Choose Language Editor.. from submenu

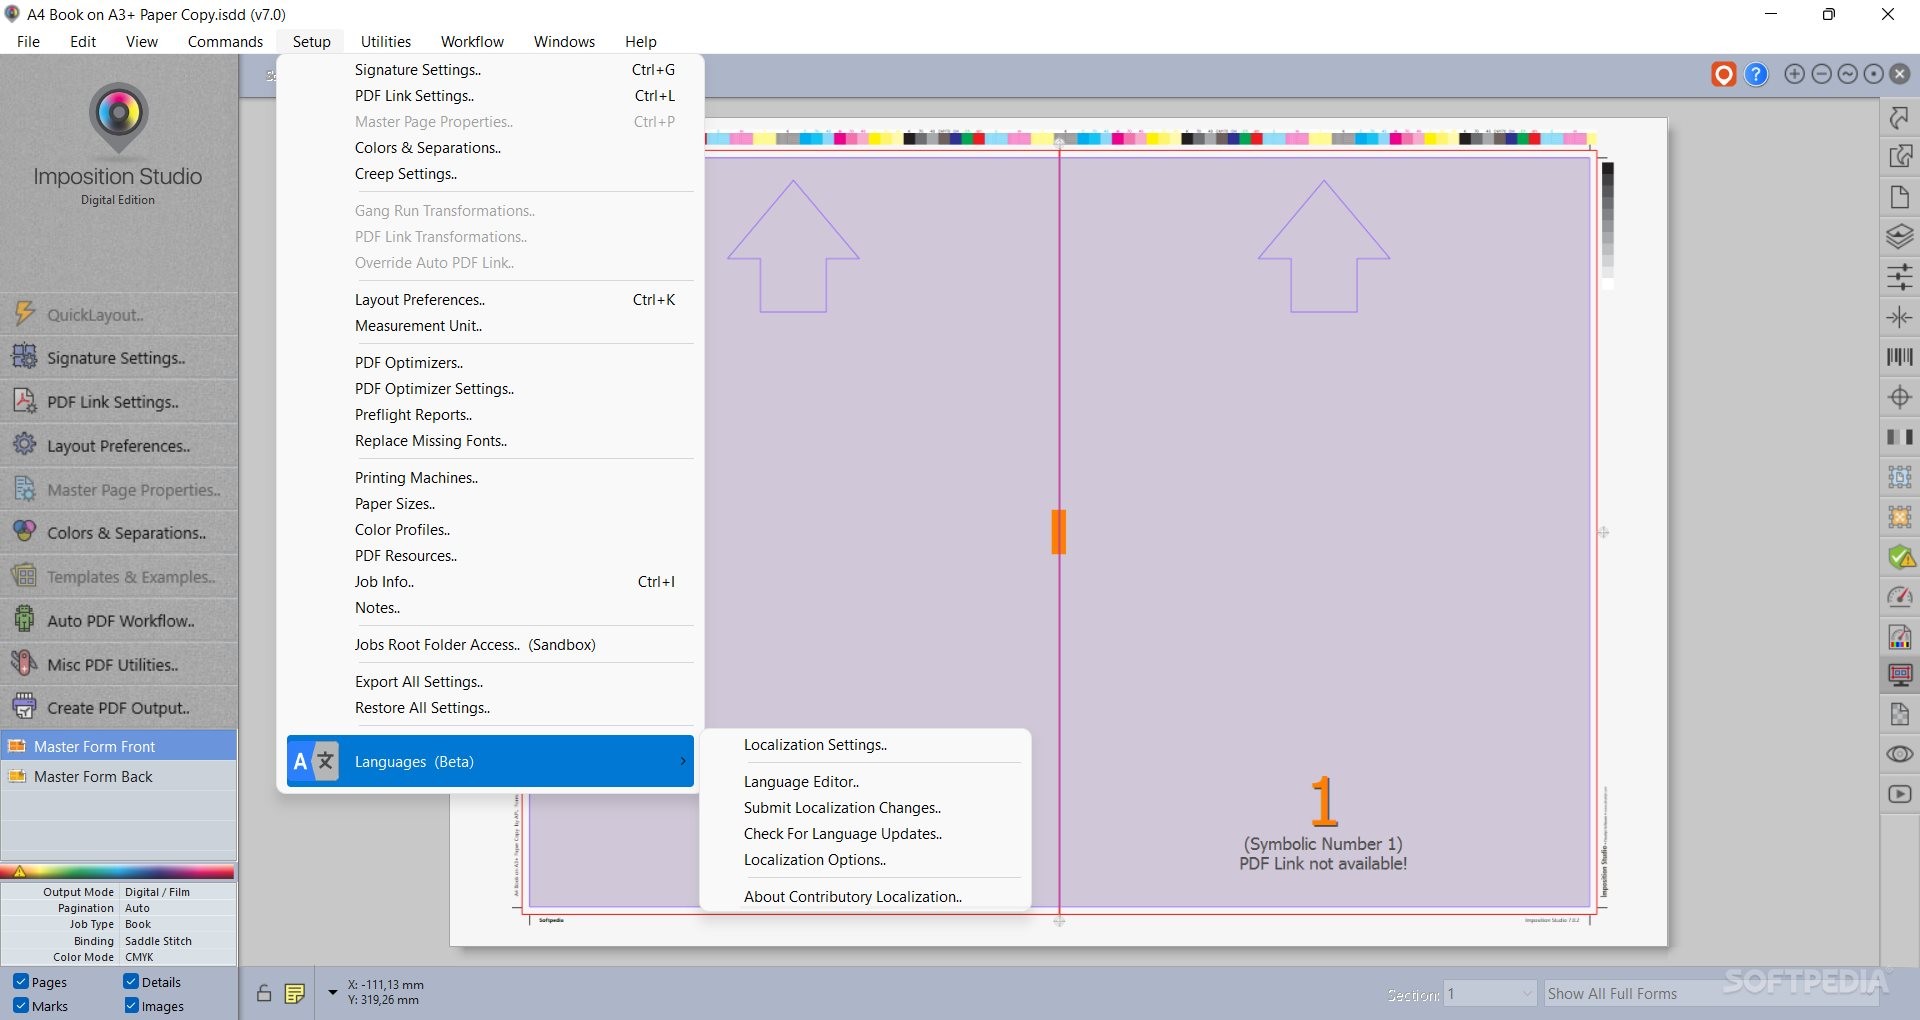(801, 782)
